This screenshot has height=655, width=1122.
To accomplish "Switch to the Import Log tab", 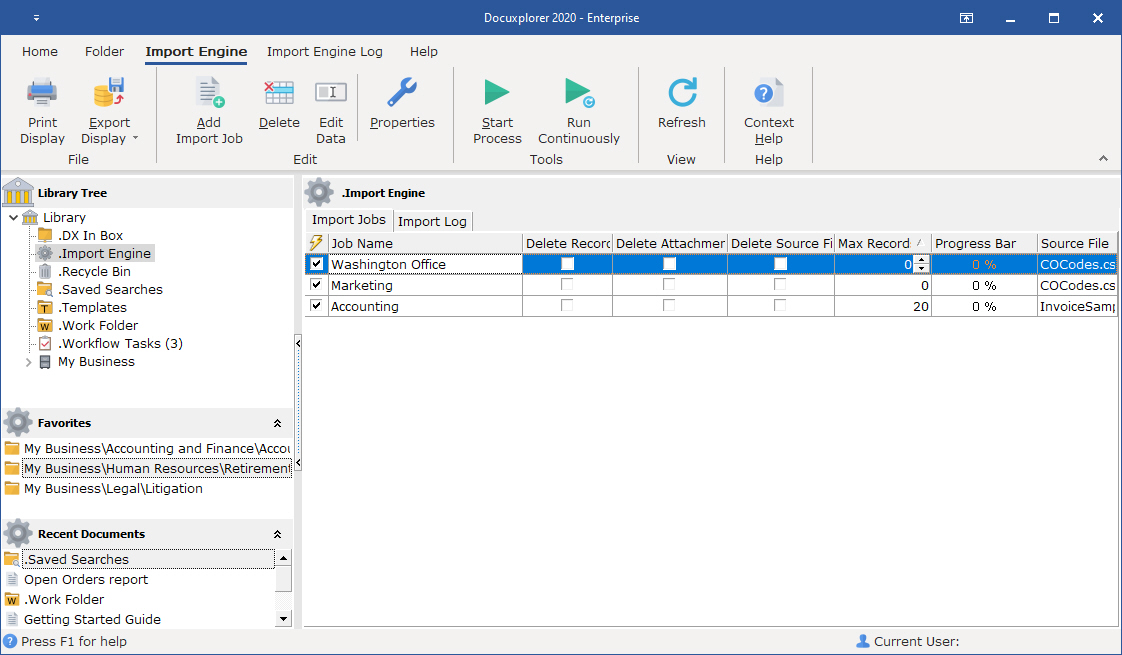I will tap(432, 221).
